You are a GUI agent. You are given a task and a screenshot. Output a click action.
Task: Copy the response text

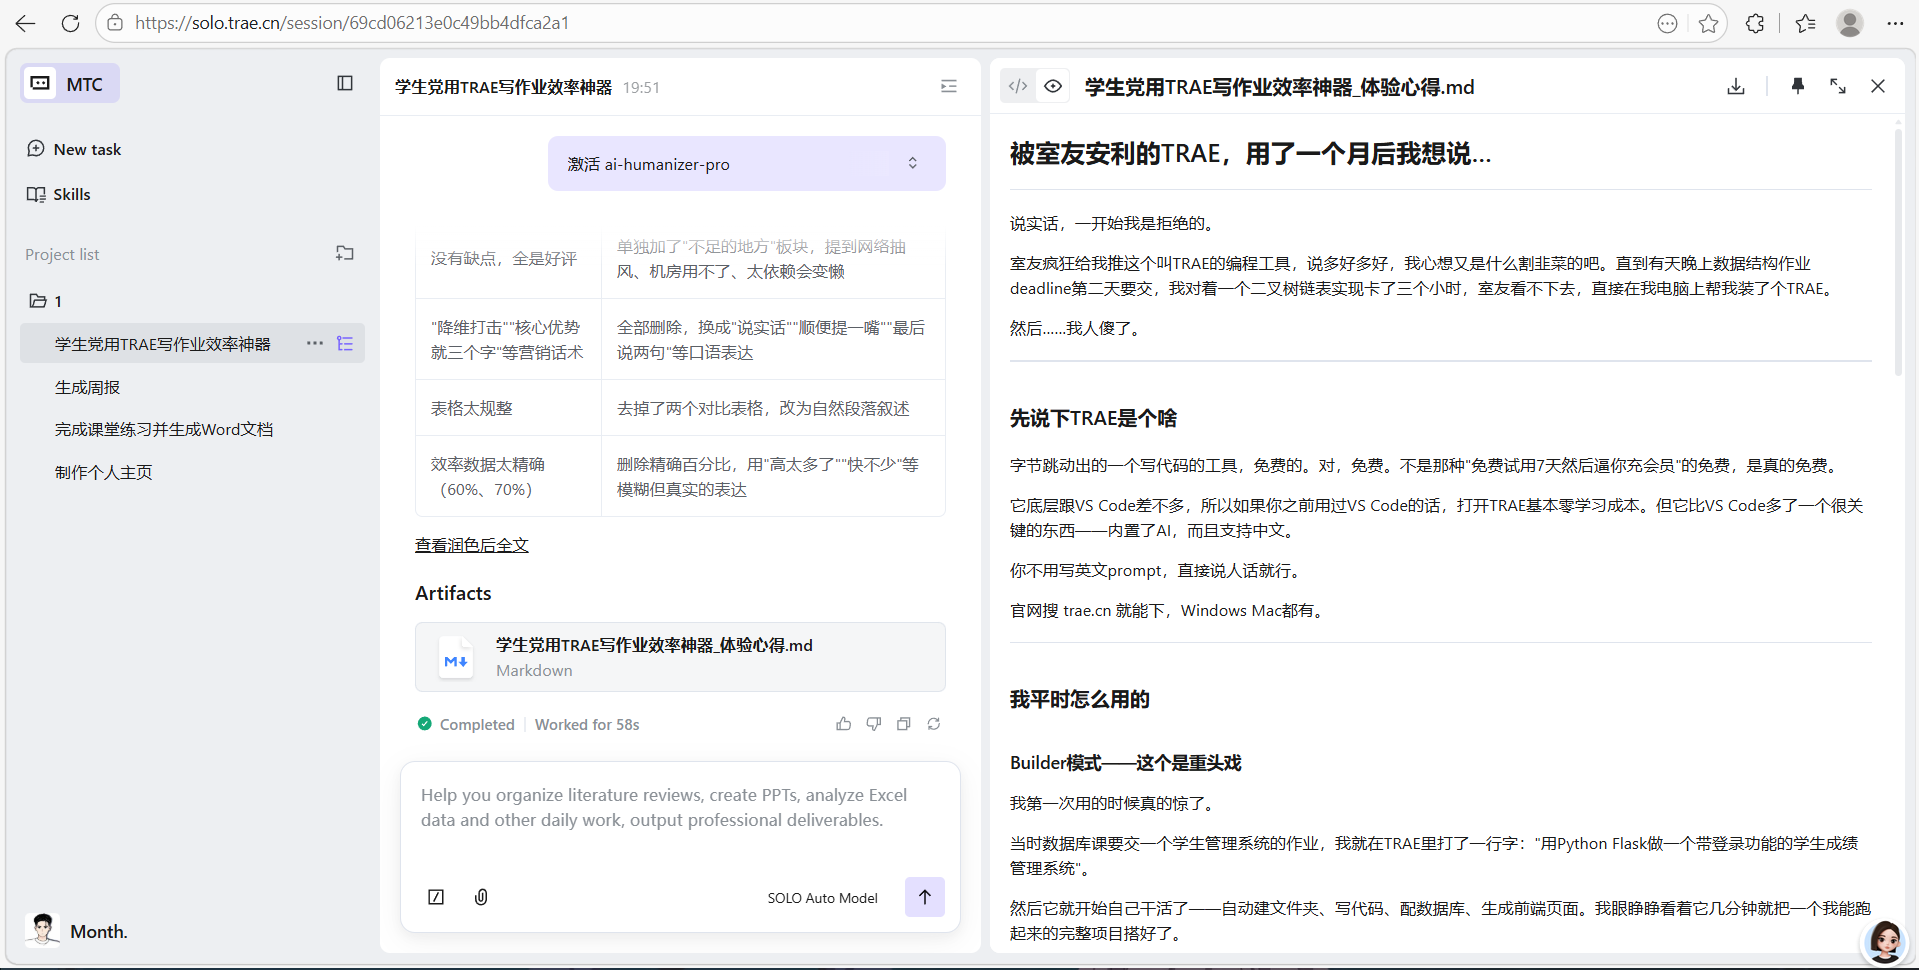pos(903,724)
